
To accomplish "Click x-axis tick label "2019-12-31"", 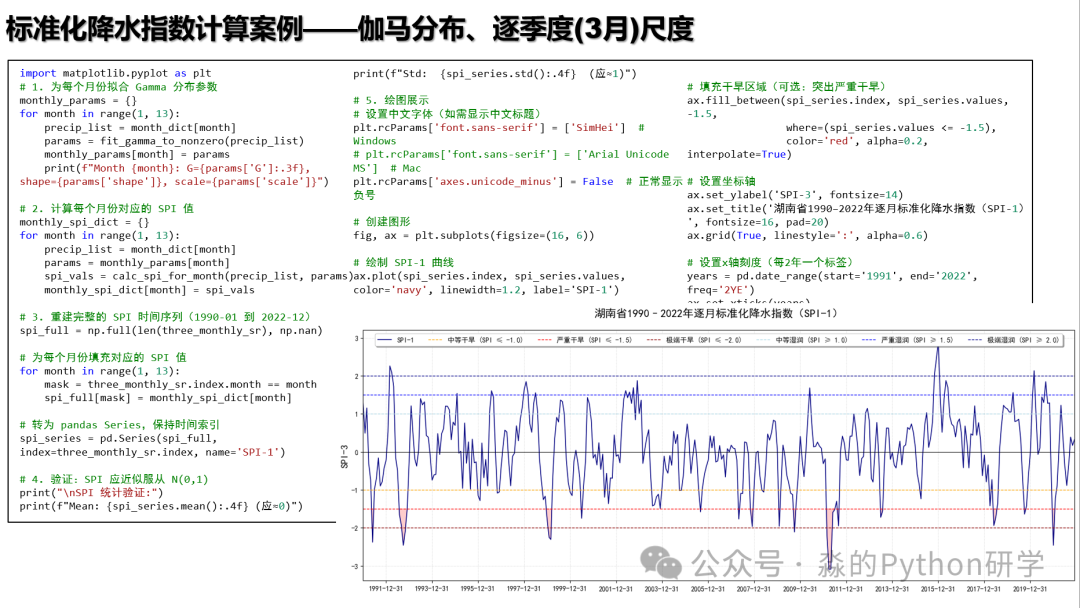I will (x=1030, y=589).
